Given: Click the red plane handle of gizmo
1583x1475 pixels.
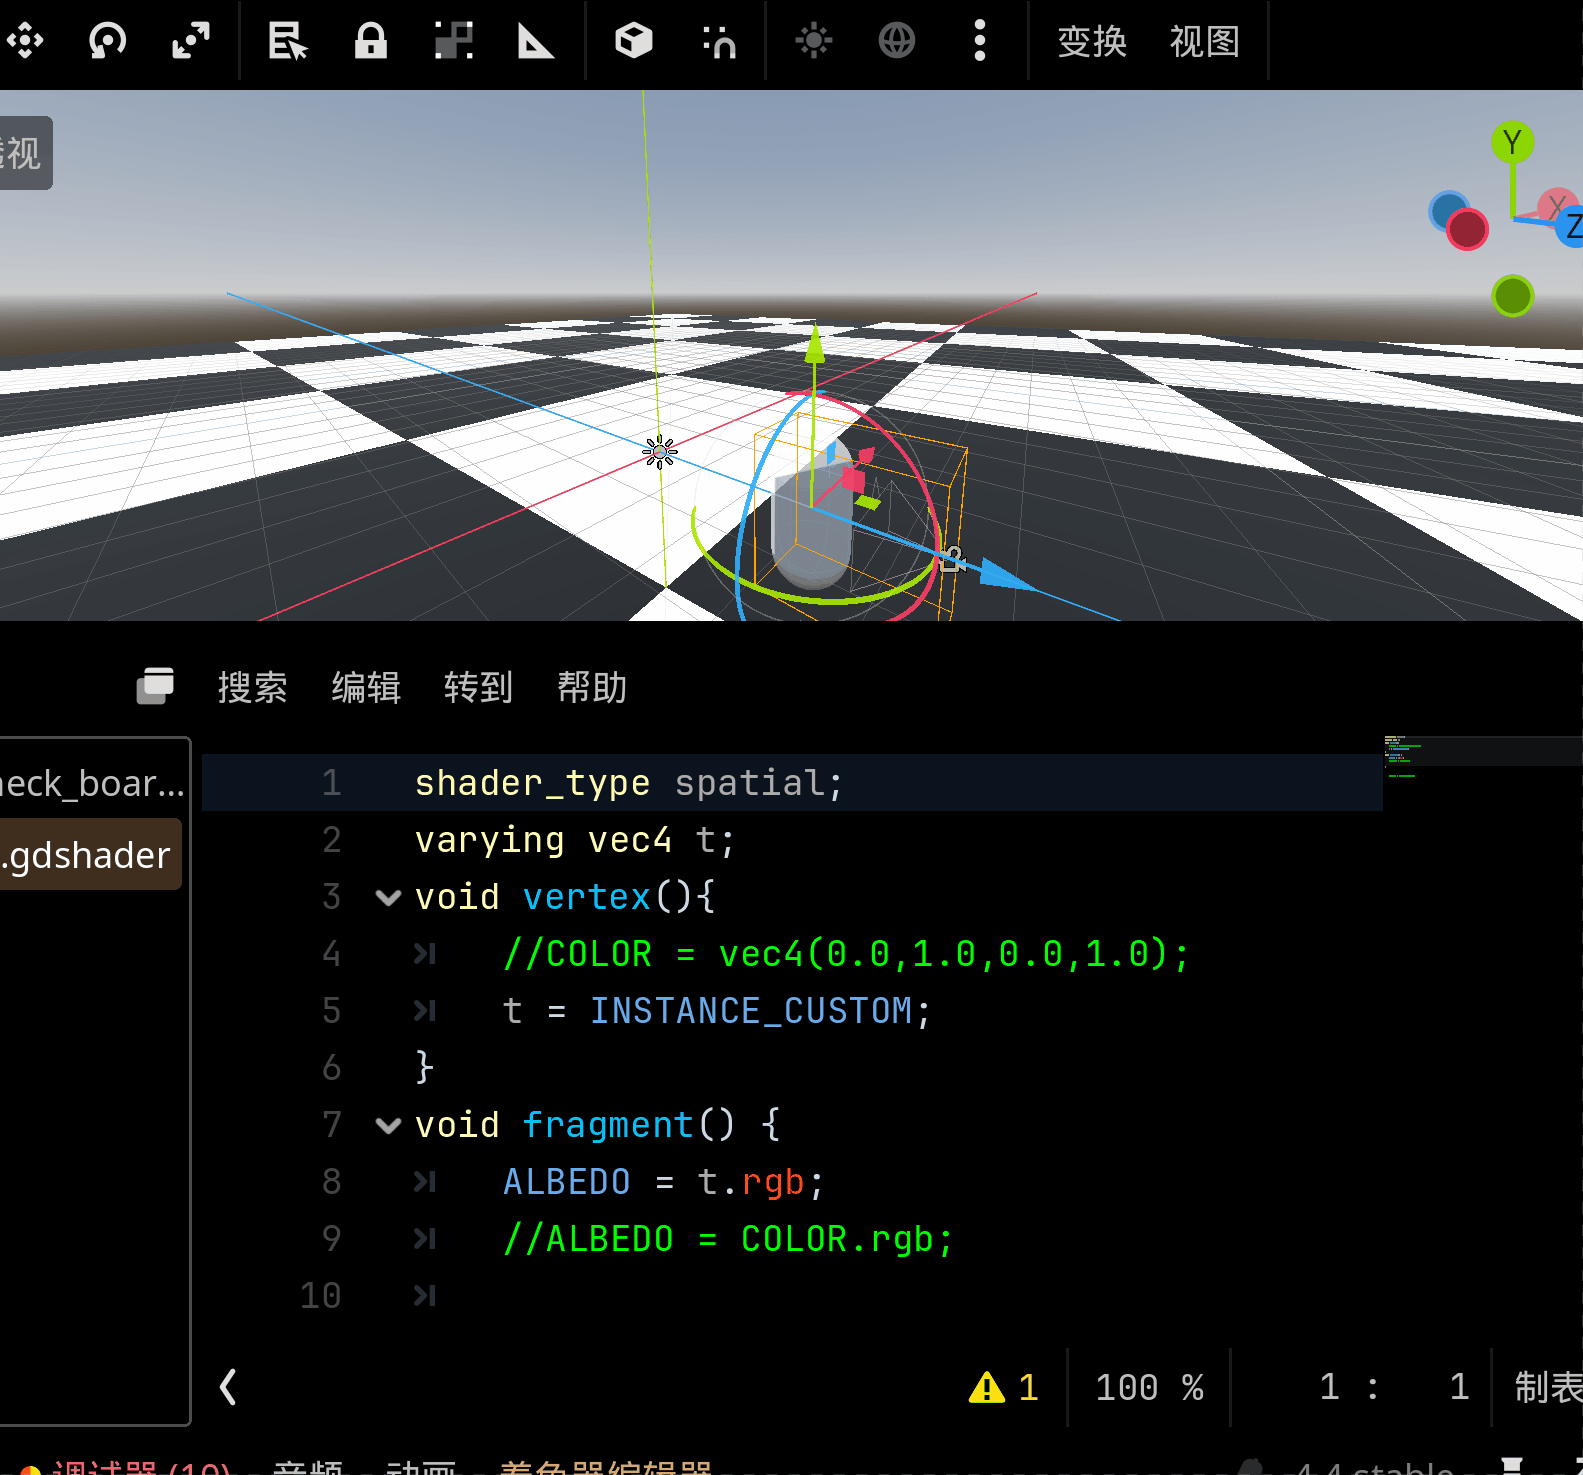Looking at the screenshot, I should tap(853, 479).
